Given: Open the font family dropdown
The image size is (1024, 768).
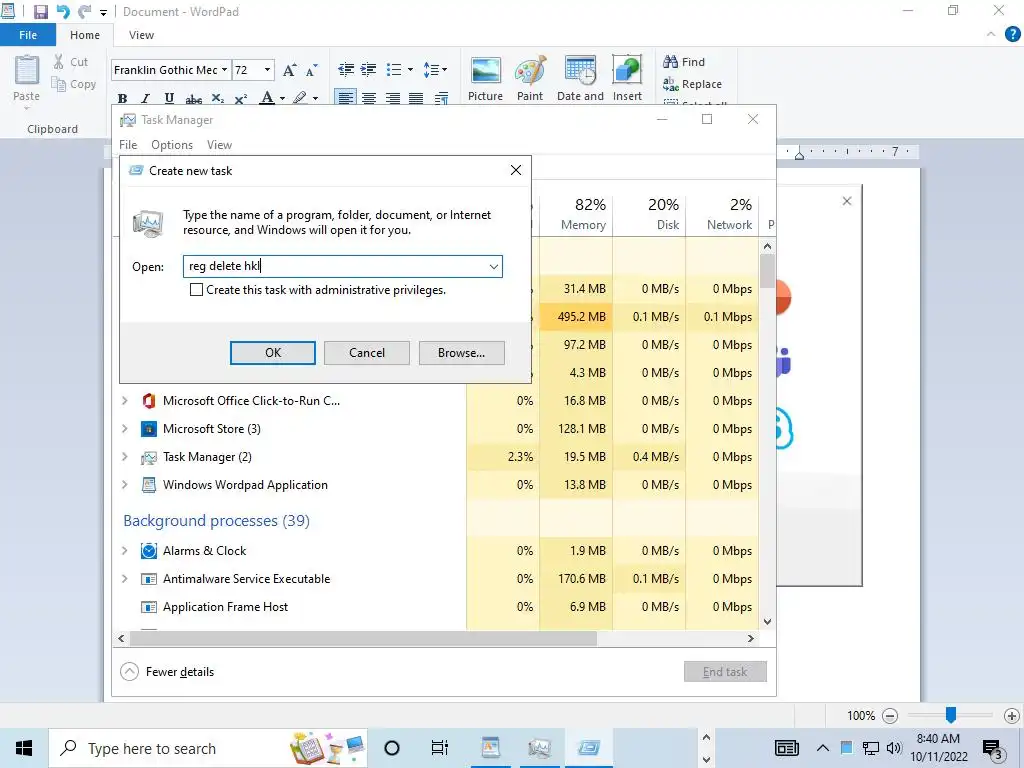Looking at the screenshot, I should pyautogui.click(x=224, y=70).
